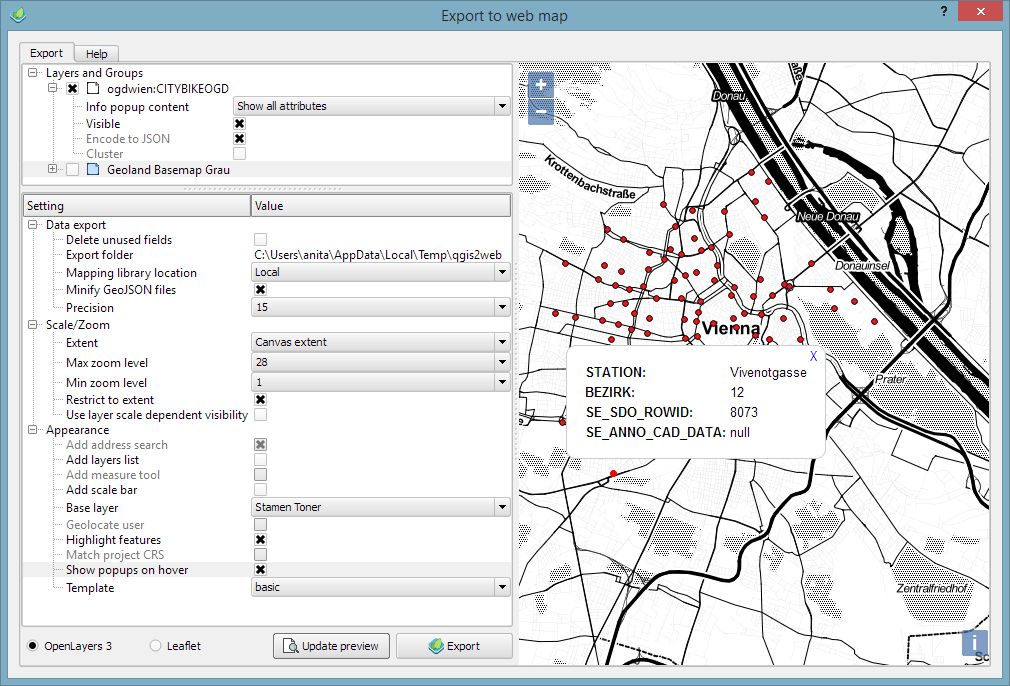Enable Add layers list checkbox
This screenshot has width=1010, height=686.
pyautogui.click(x=260, y=459)
